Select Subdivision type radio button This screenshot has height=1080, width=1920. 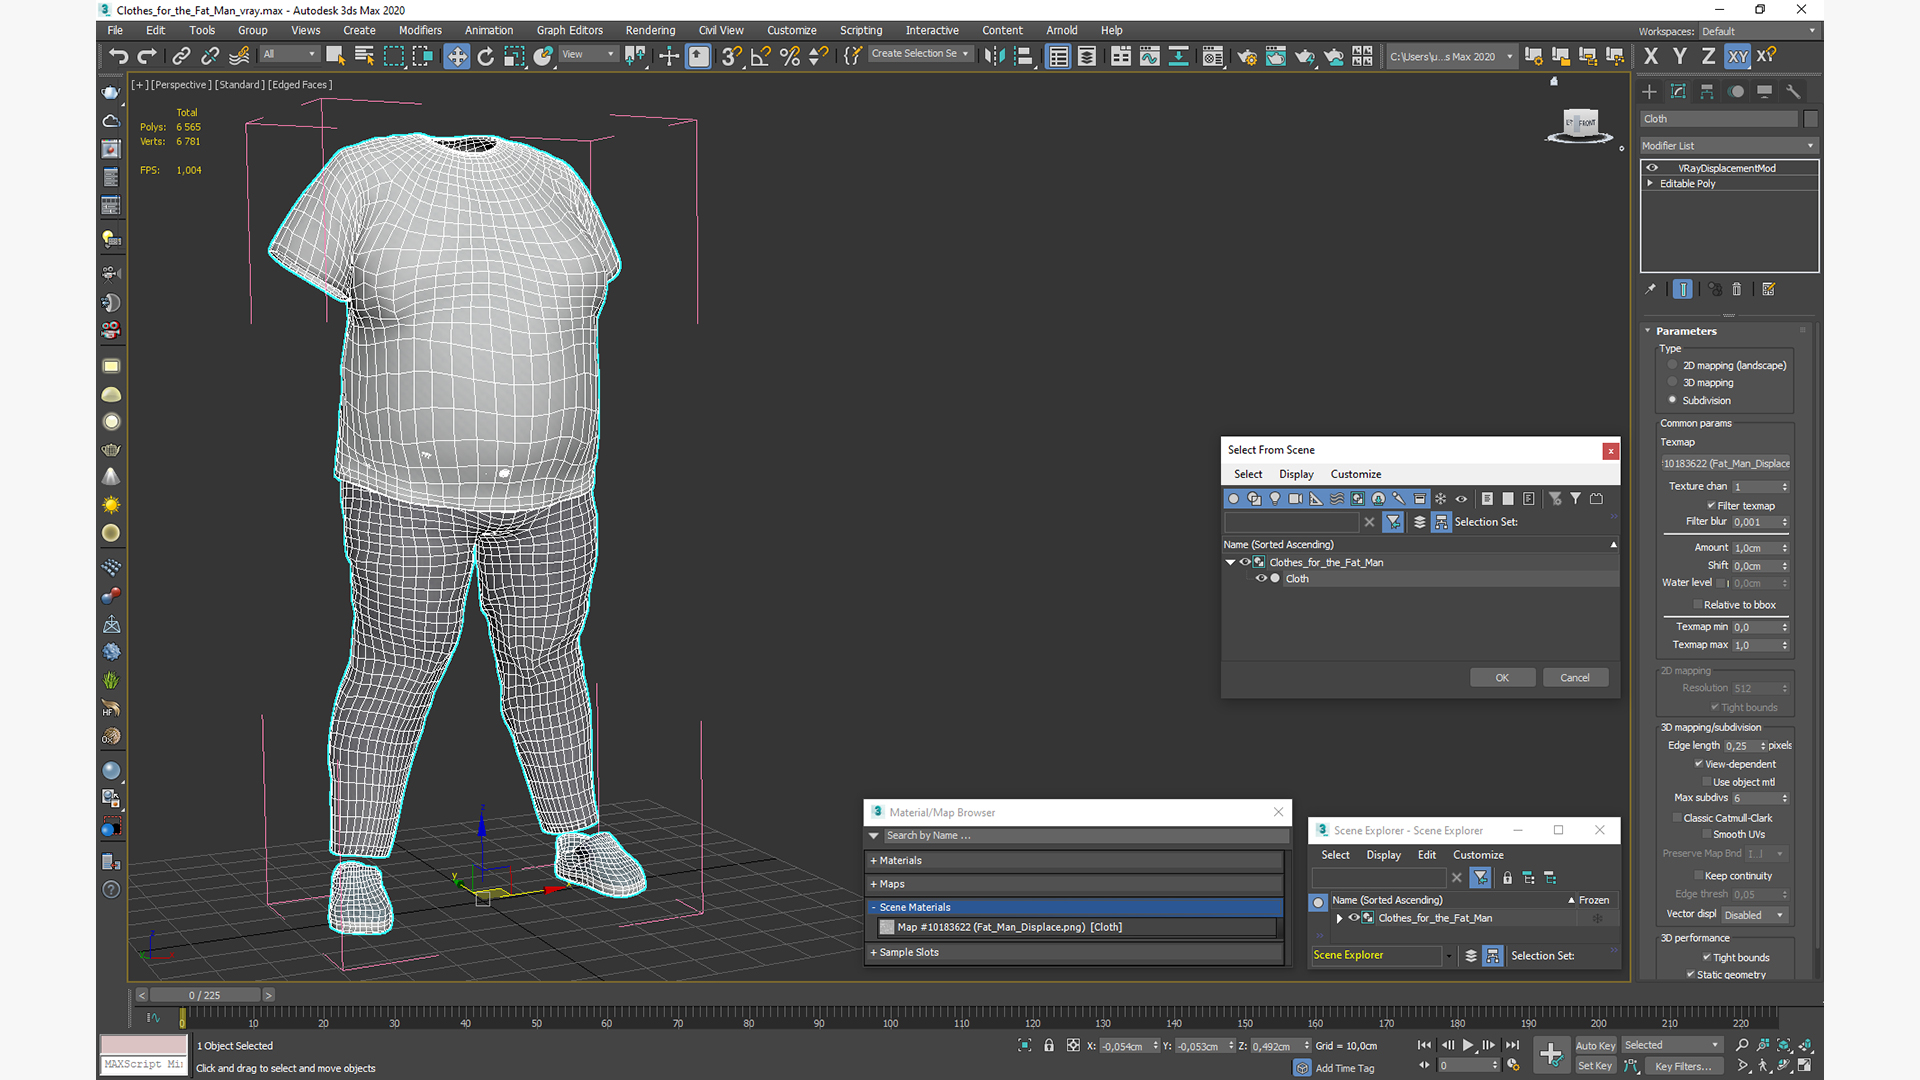click(x=1672, y=400)
